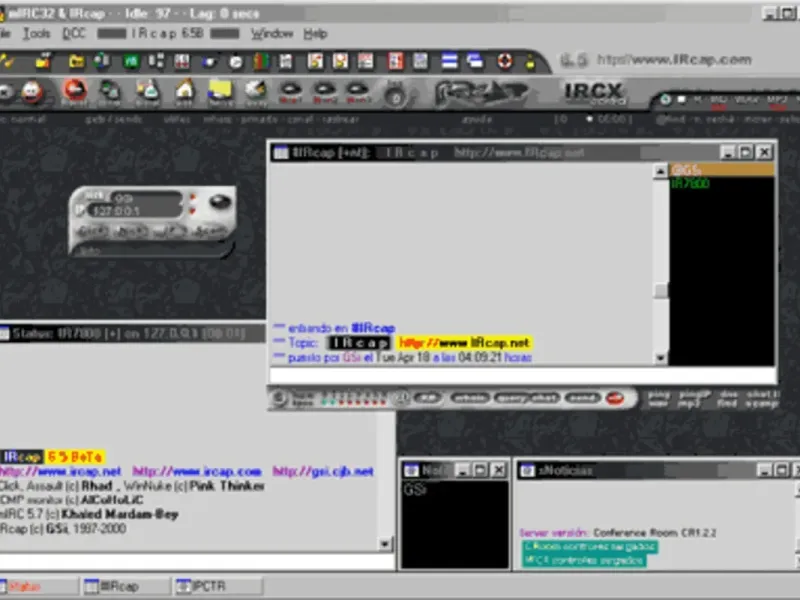Viewport: 800px width, 600px height.
Task: Select @GSi in the channel nick list
Action: (x=722, y=170)
